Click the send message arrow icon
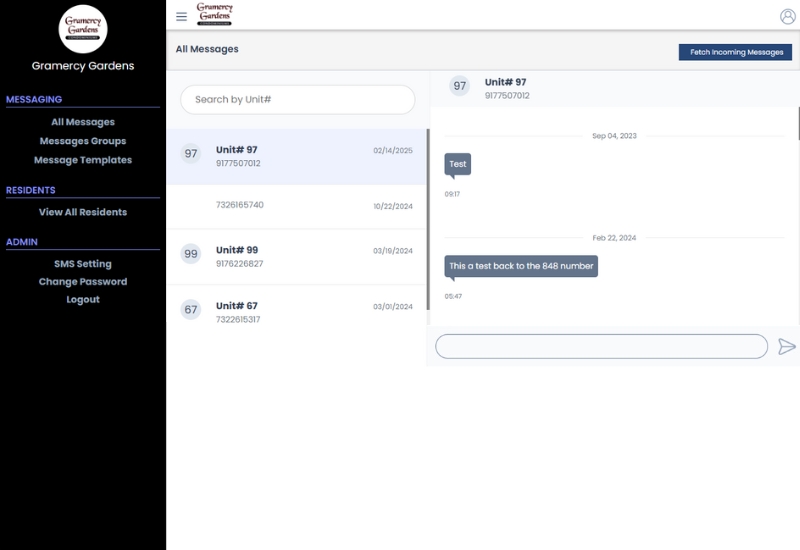Image resolution: width=800 pixels, height=550 pixels. coord(787,347)
